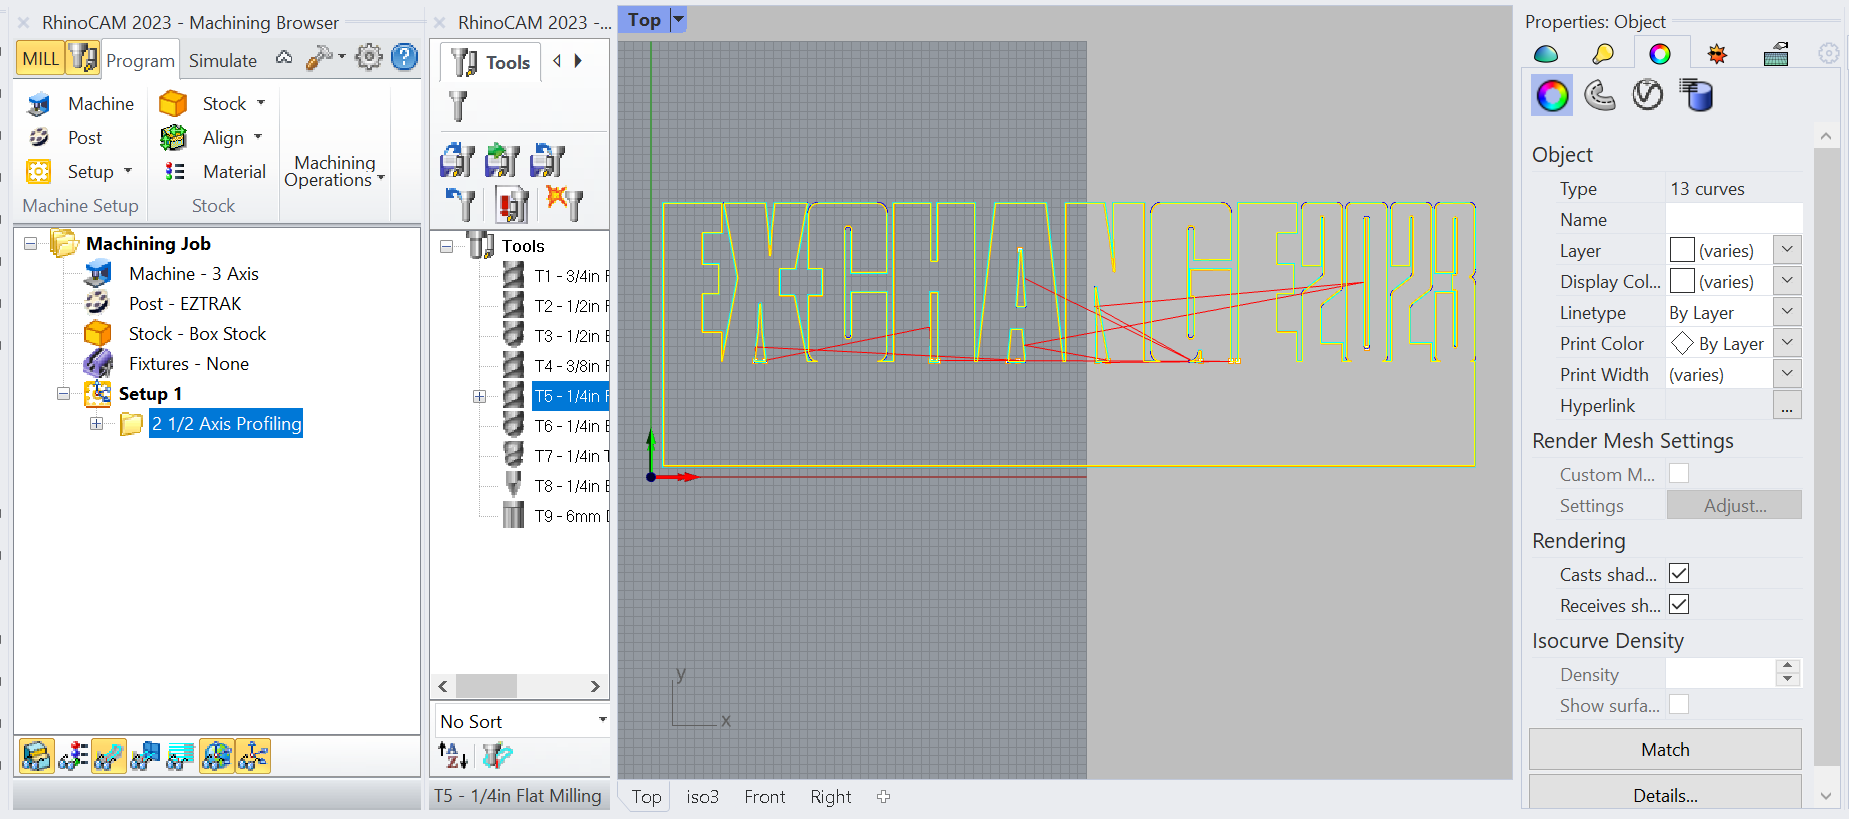Open Sun settings icon
The image size is (1849, 819).
click(1717, 54)
